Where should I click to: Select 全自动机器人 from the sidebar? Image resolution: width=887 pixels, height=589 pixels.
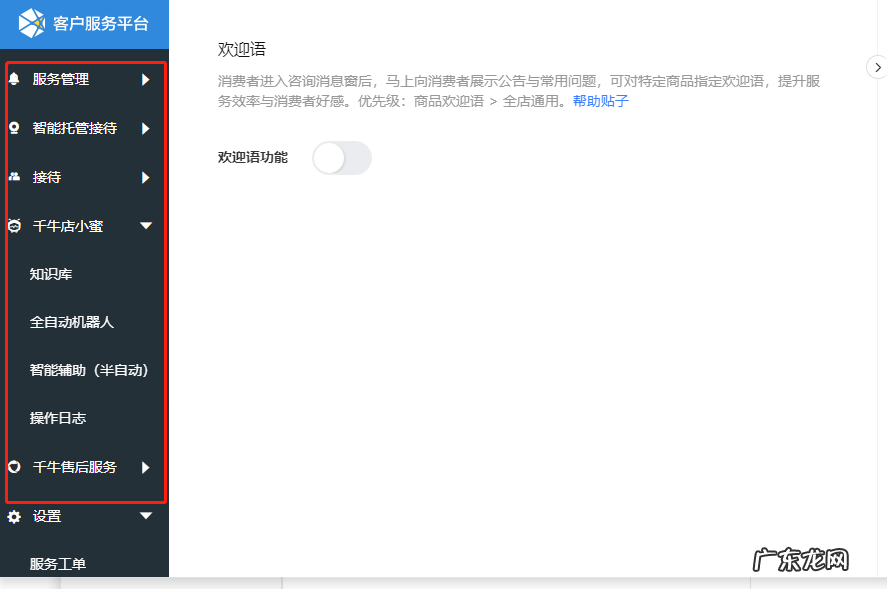click(71, 322)
